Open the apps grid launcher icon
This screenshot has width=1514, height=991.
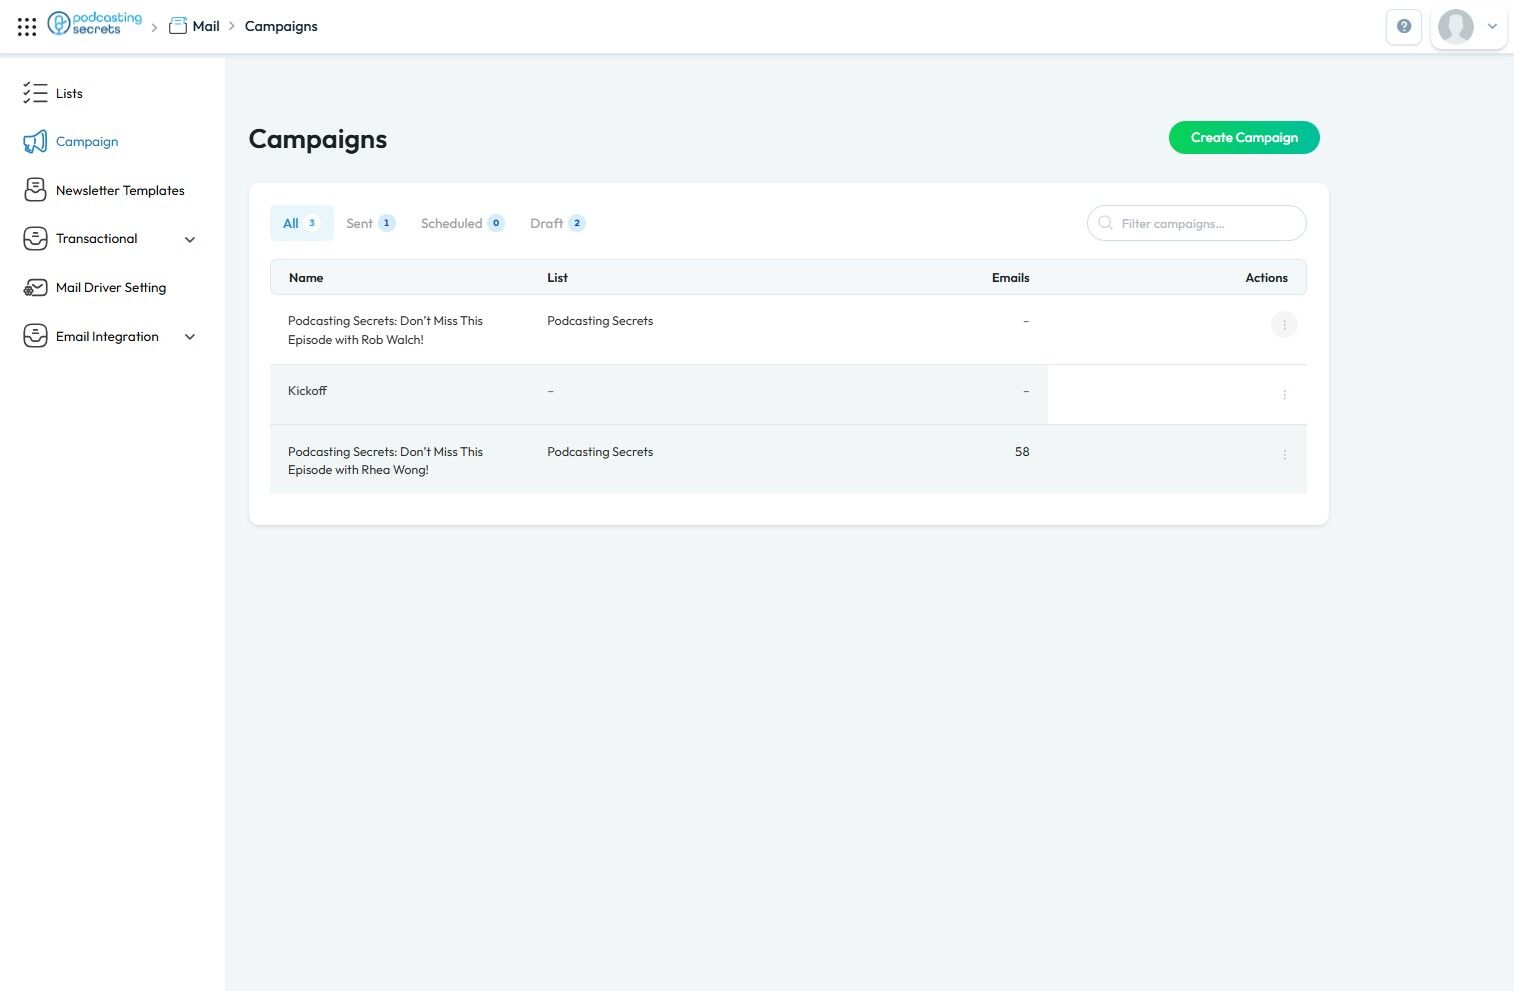[x=27, y=27]
